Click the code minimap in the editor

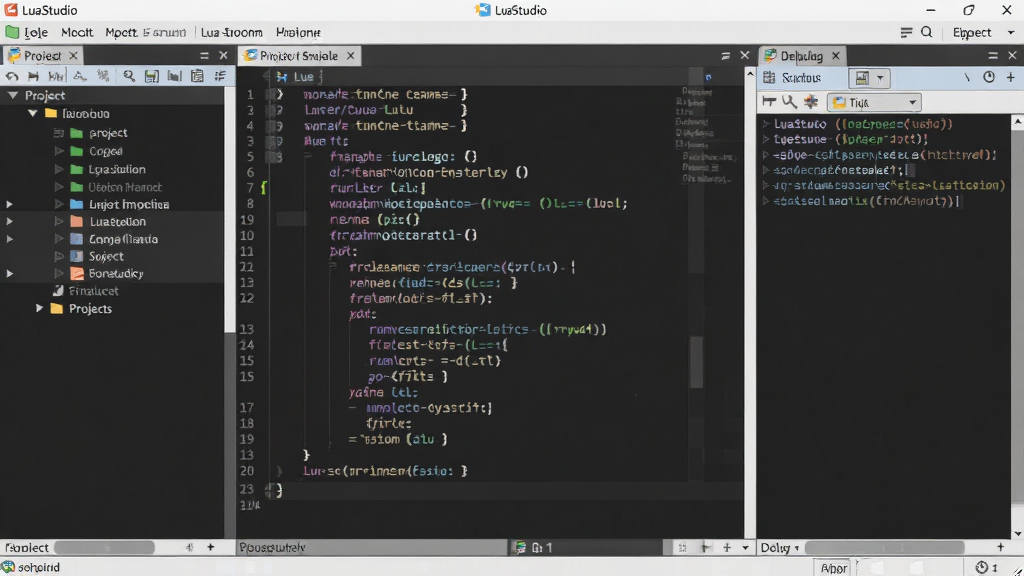coord(707,134)
